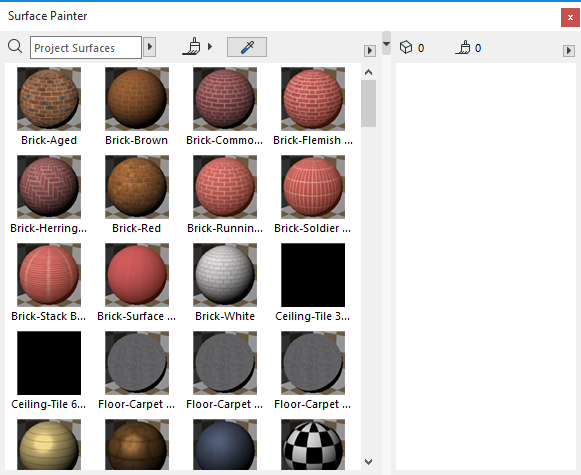This screenshot has width=581, height=475.
Task: Pick the yellow striped wood sphere thumbnail
Action: coord(49,445)
